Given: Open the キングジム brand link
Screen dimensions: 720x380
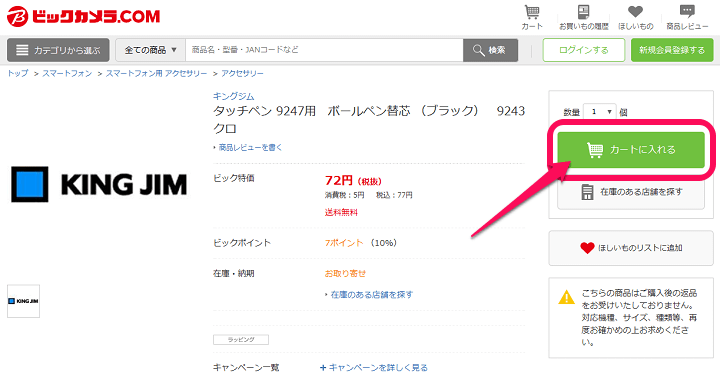Looking at the screenshot, I should [233, 96].
